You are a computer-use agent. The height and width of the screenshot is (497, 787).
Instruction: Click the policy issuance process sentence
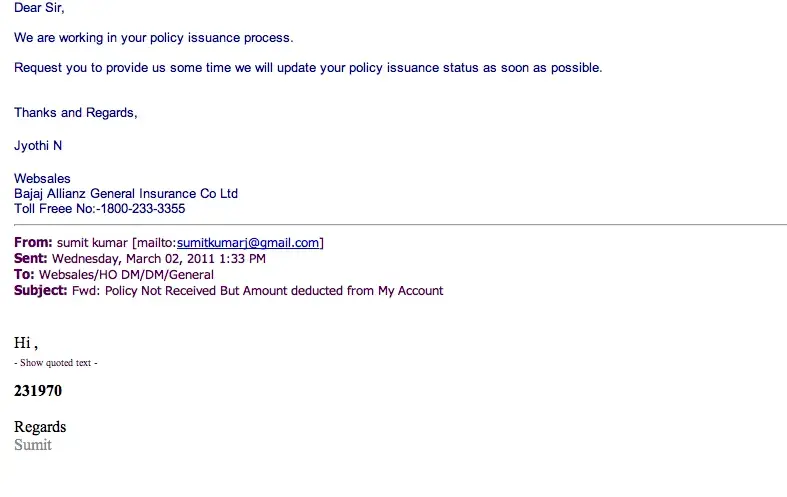pyautogui.click(x=154, y=38)
